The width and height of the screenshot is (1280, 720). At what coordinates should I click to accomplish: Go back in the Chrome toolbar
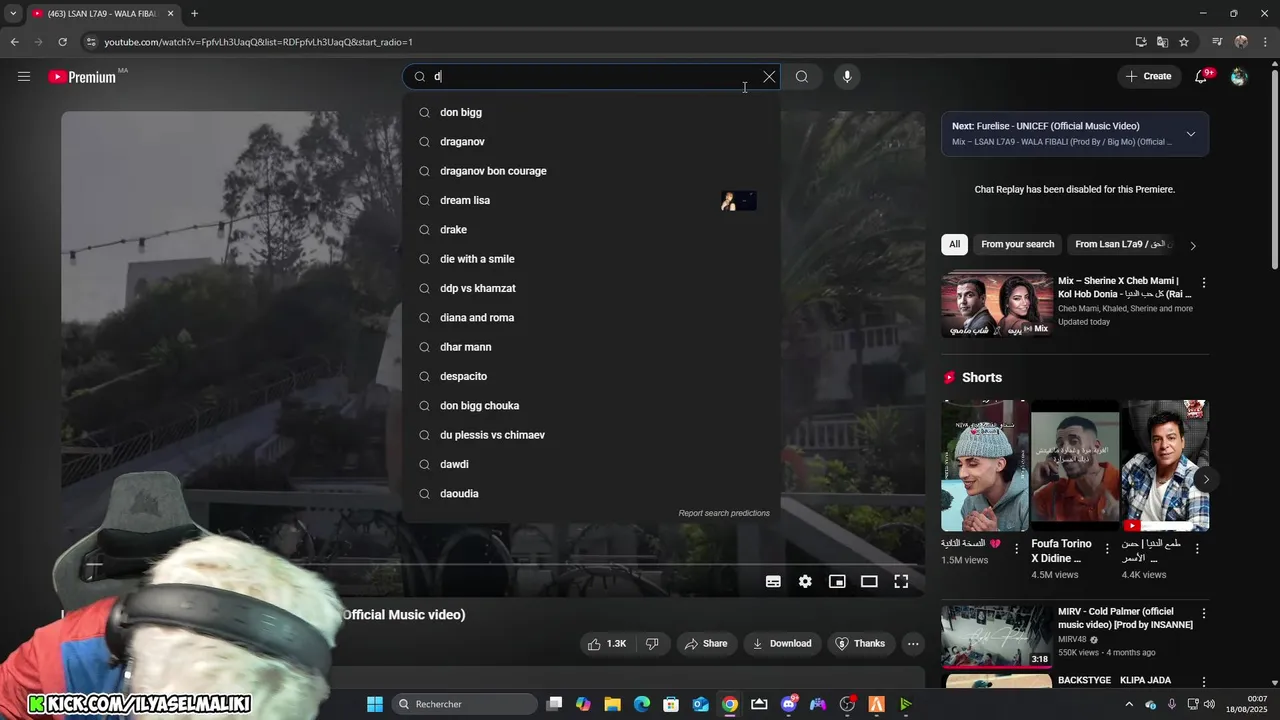(x=14, y=42)
